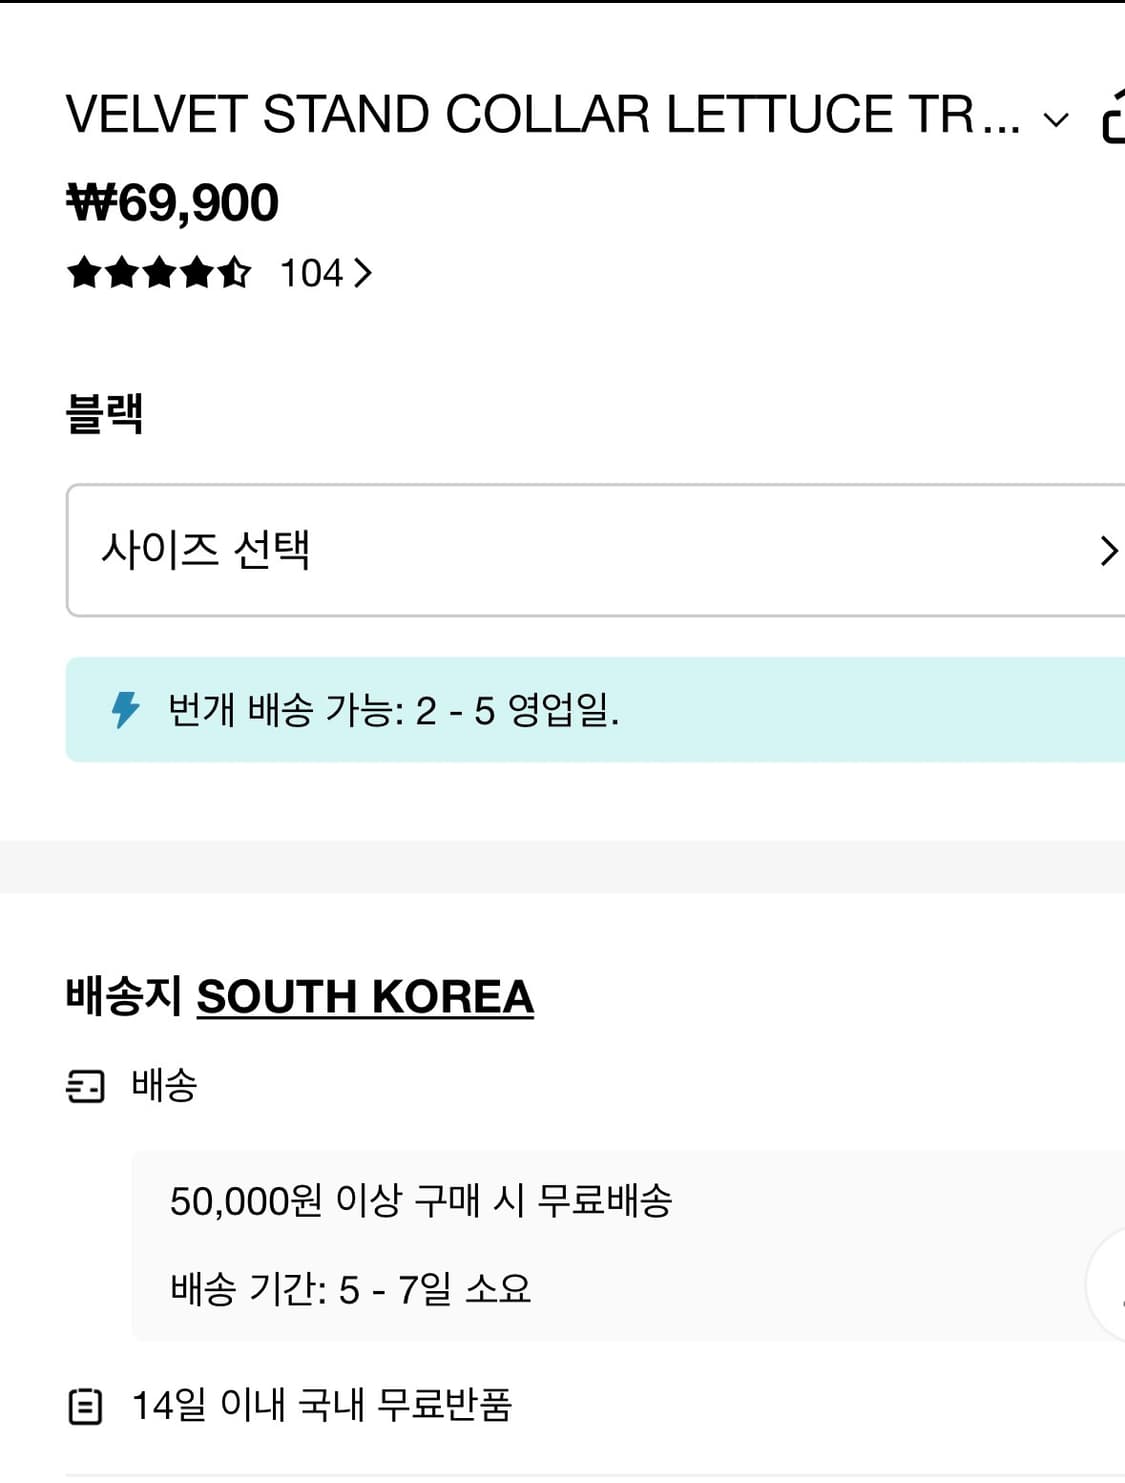Click the half-filled fifth star
Image resolution: width=1125 pixels, height=1483 pixels.
236,272
